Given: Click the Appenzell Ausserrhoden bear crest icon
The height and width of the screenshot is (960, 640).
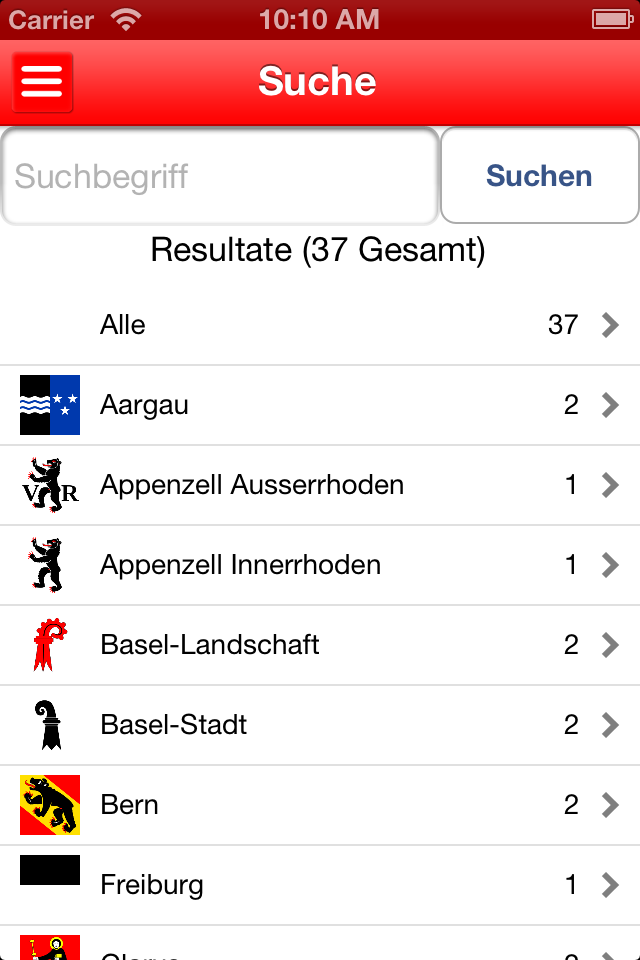Looking at the screenshot, I should pyautogui.click(x=49, y=484).
